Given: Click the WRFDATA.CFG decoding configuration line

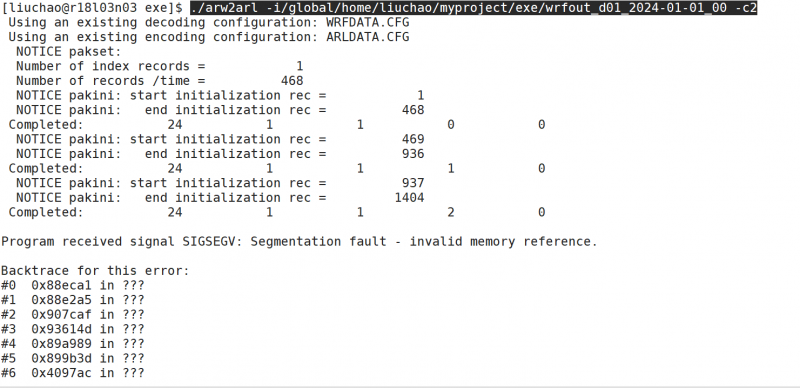Looking at the screenshot, I should click(x=209, y=22).
